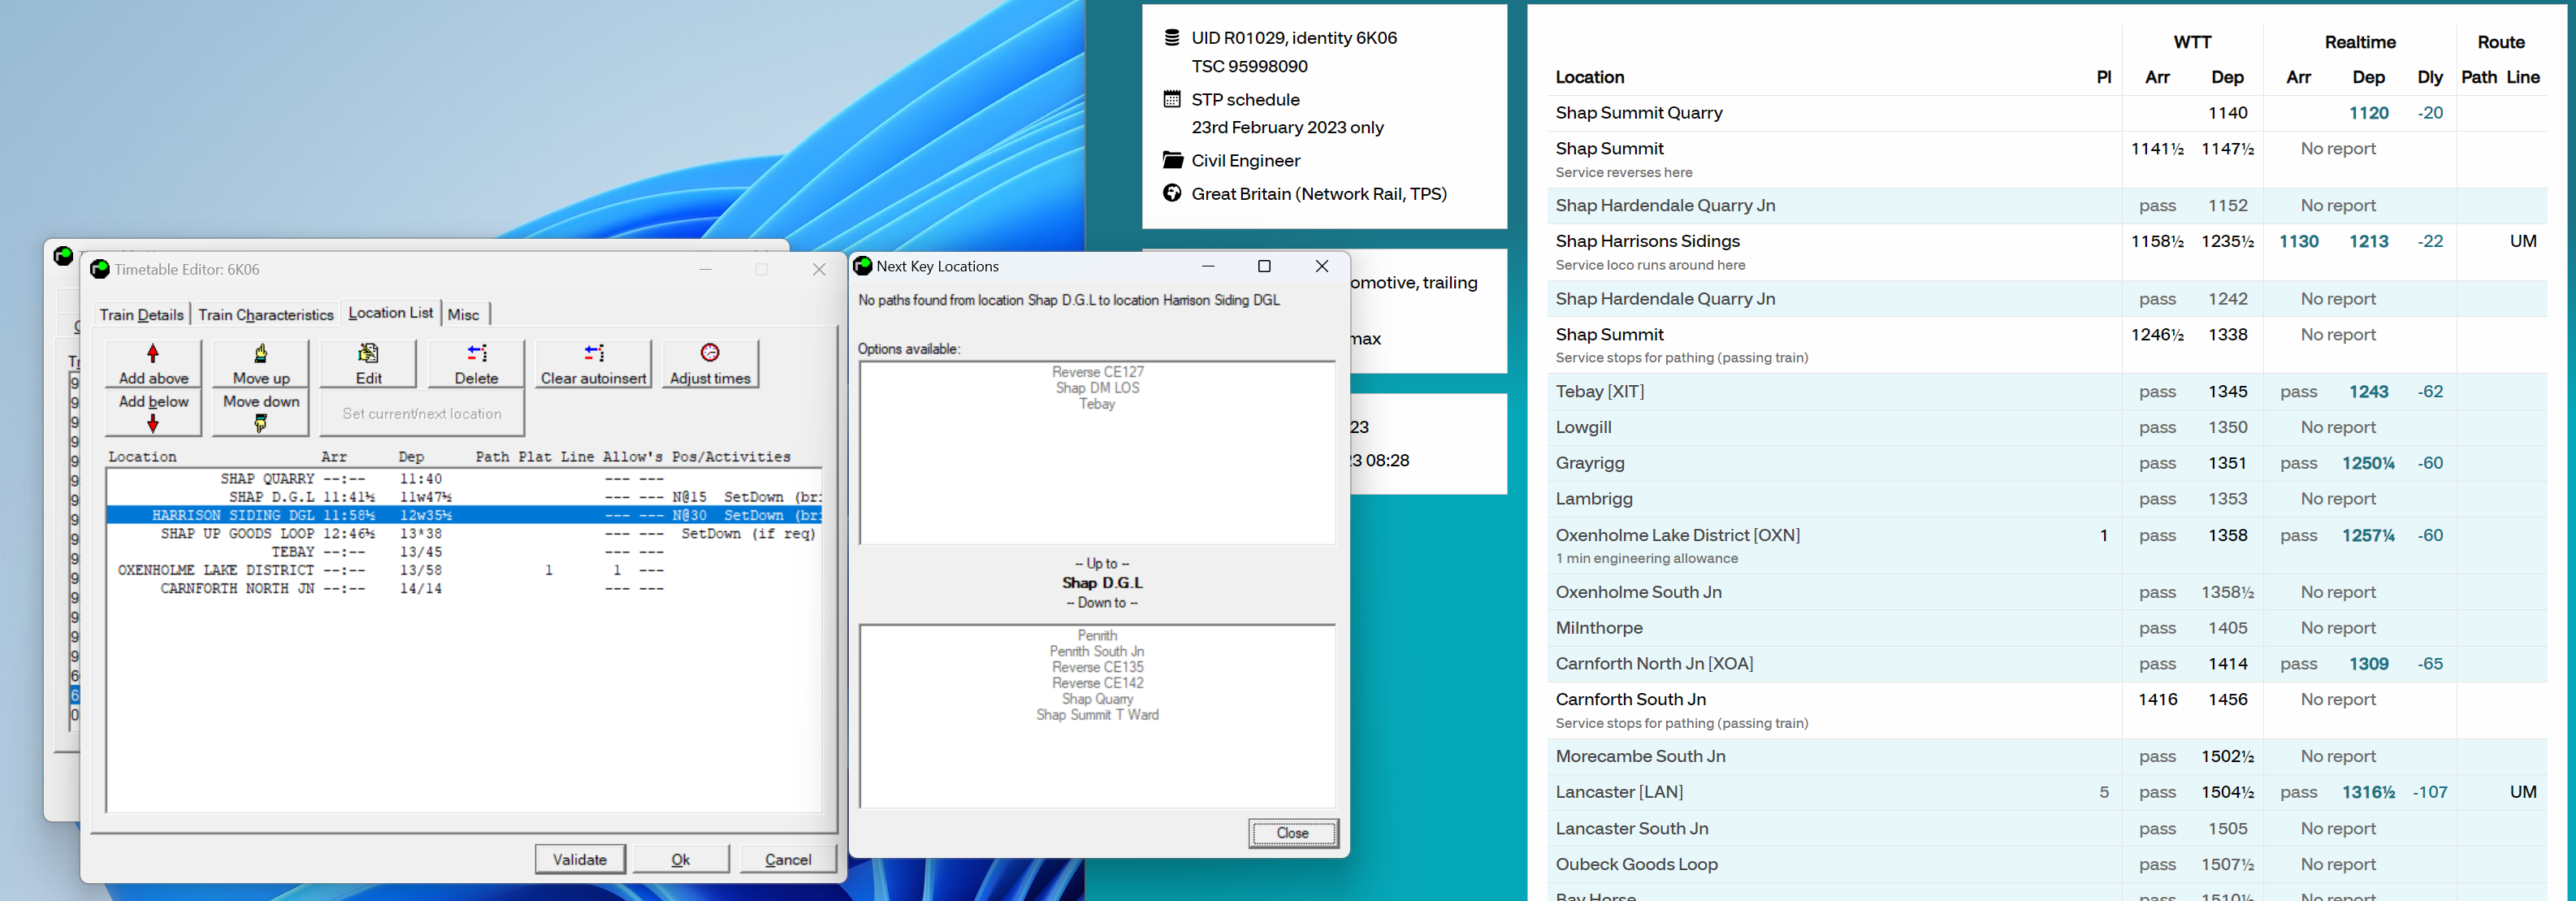Click Grayrigg location in table
This screenshot has width=2576, height=901.
pyautogui.click(x=1590, y=463)
